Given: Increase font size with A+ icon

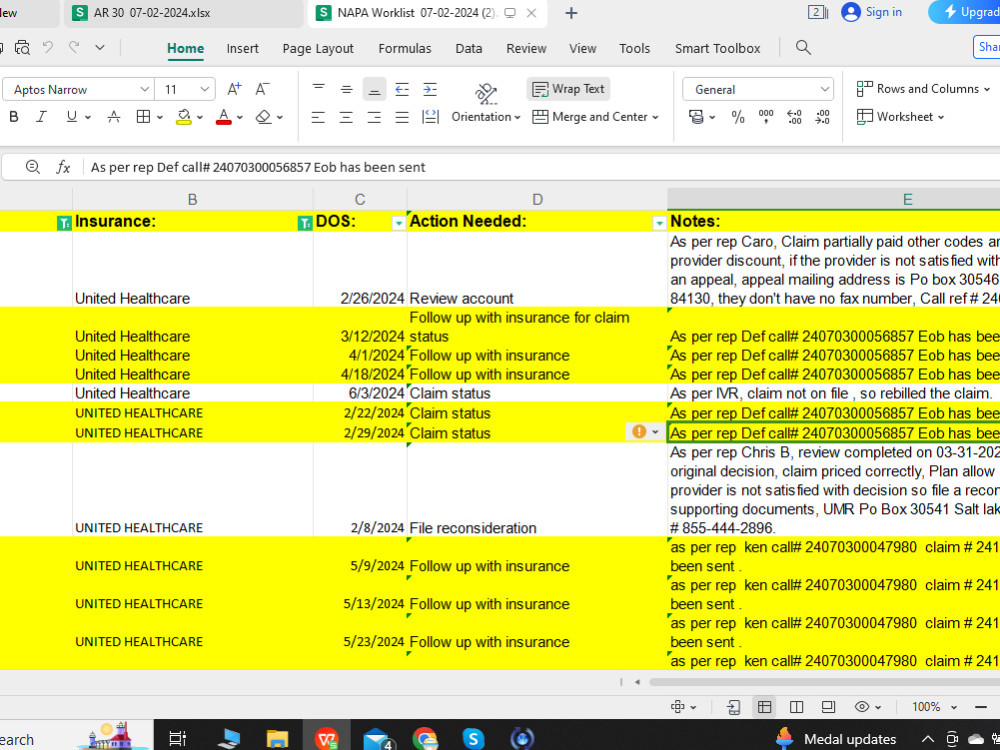Looking at the screenshot, I should pyautogui.click(x=234, y=89).
